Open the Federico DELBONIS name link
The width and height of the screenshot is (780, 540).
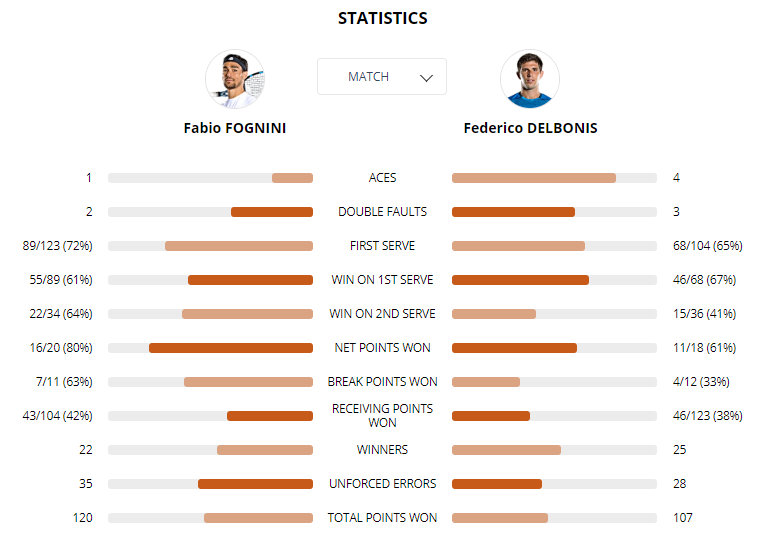pos(530,128)
